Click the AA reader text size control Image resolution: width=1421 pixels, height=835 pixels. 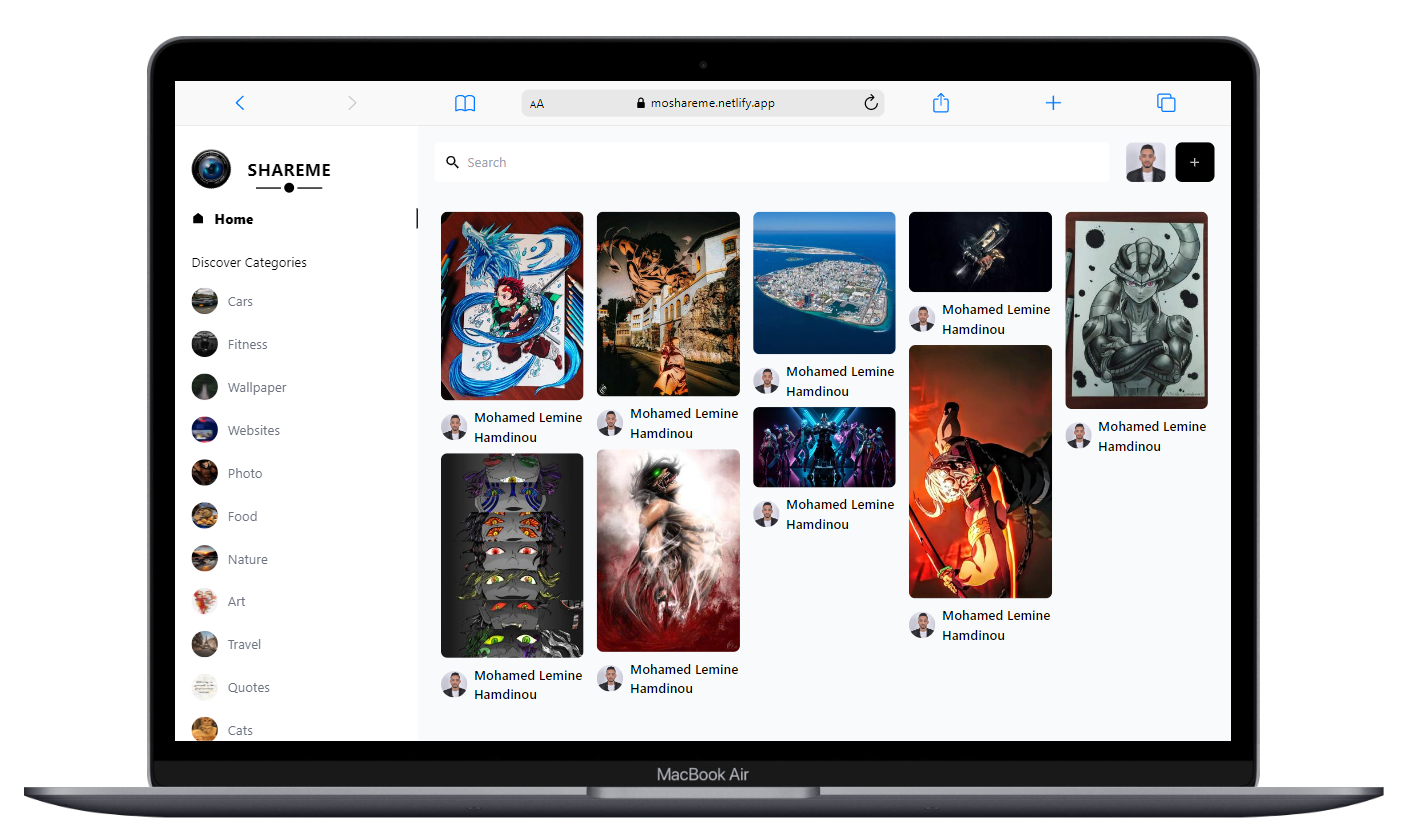coord(537,104)
